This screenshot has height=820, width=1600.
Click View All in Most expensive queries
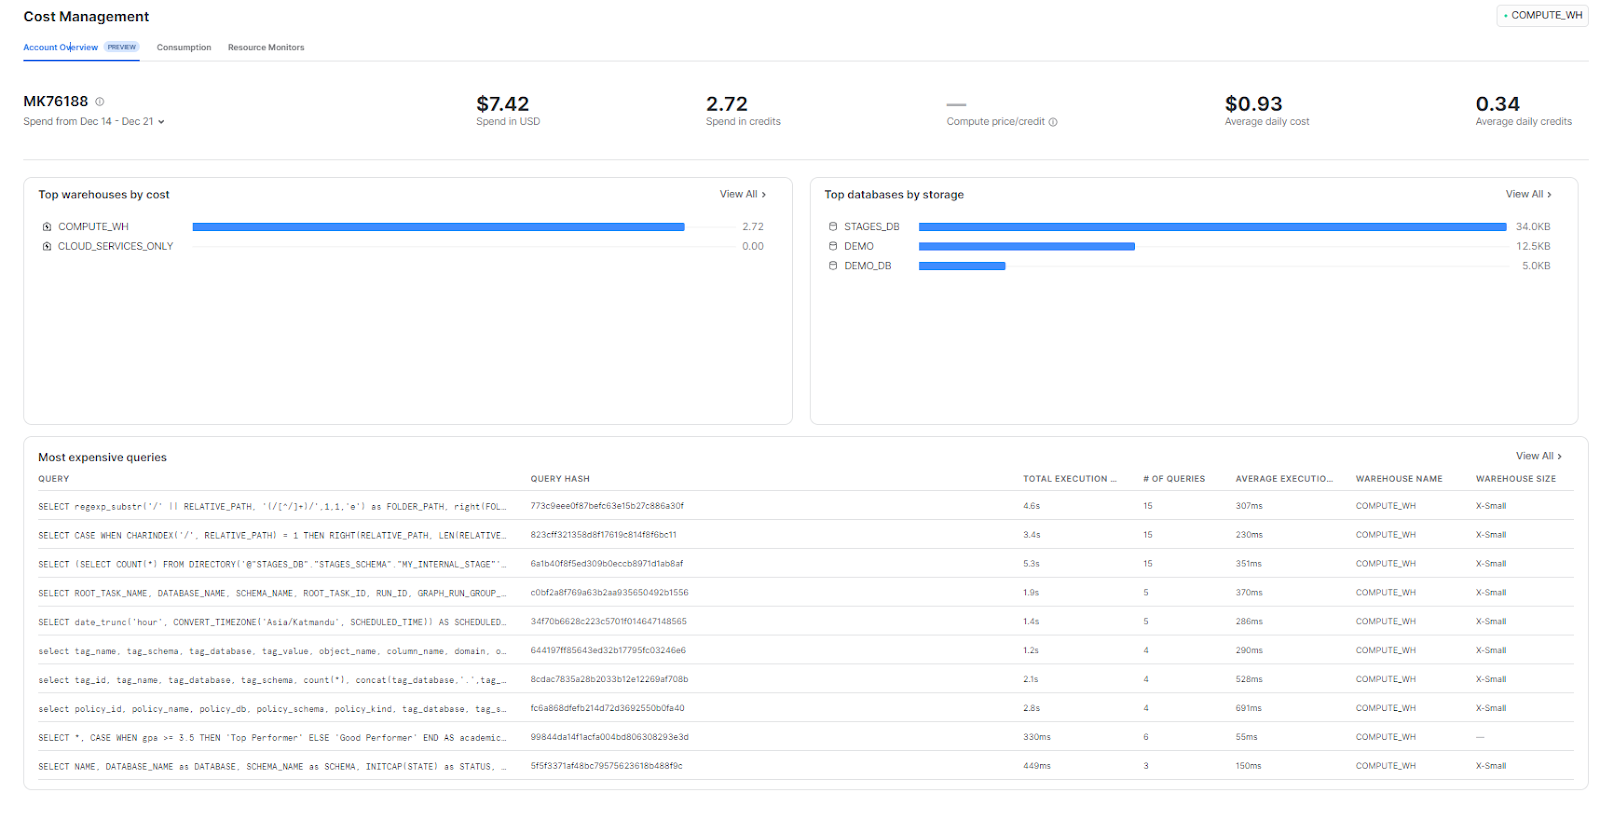(x=1539, y=456)
